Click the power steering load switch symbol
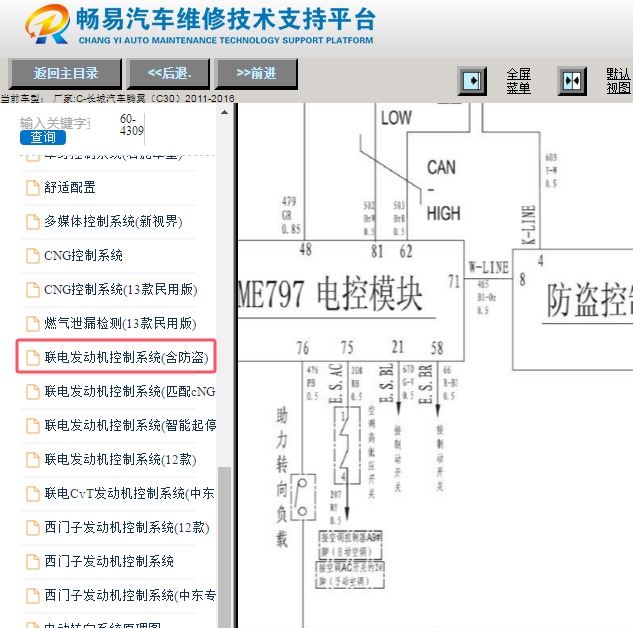Screen dimensions: 633x628 pyautogui.click(x=302, y=497)
